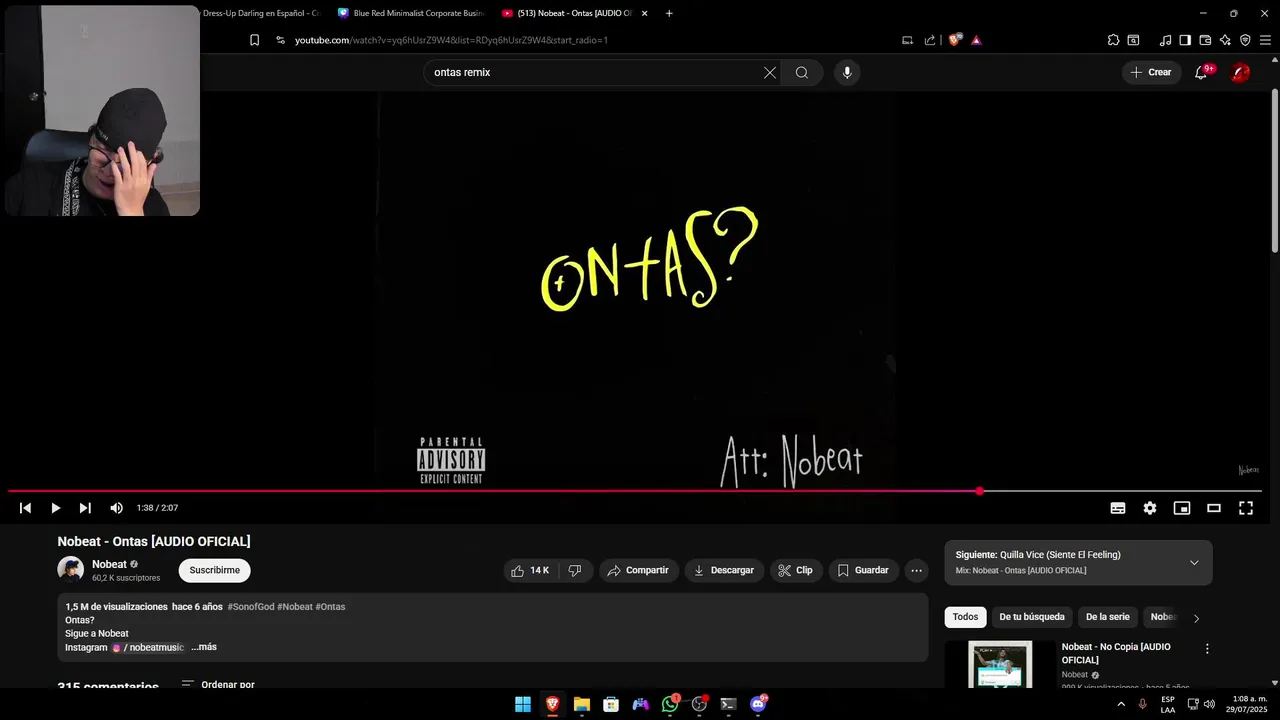1280x720 pixels.
Task: Open Ordenar por sort dropdown
Action: click(218, 685)
